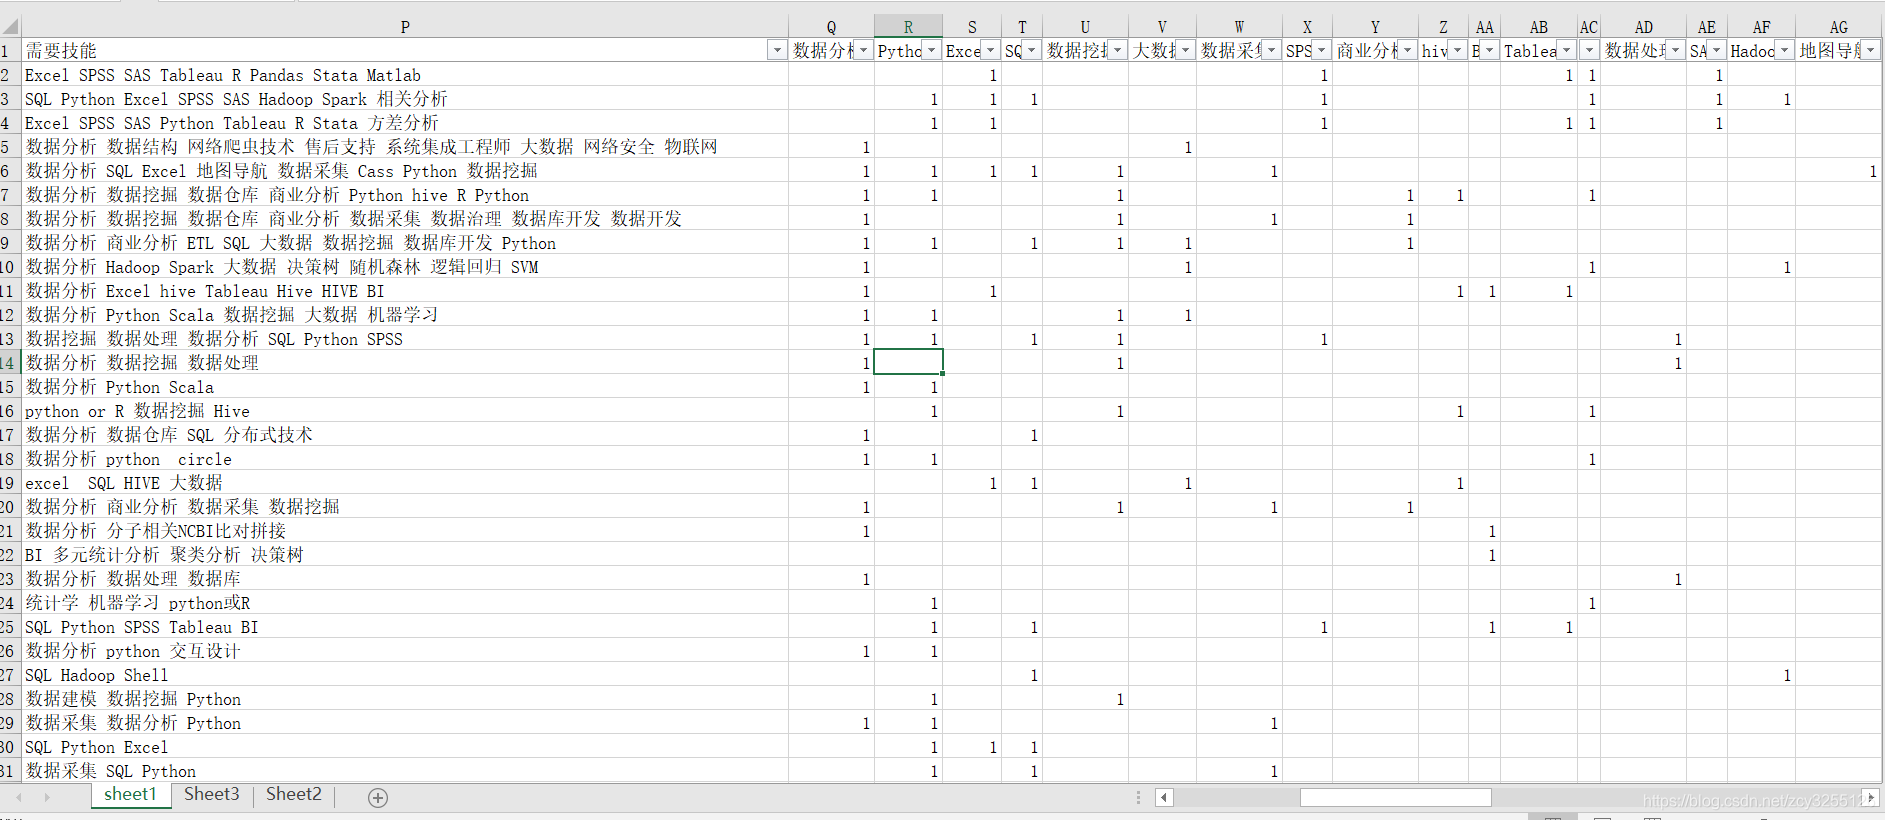The height and width of the screenshot is (820, 1885).
Task: Select the header cell 需要技能
Action: pyautogui.click(x=405, y=50)
